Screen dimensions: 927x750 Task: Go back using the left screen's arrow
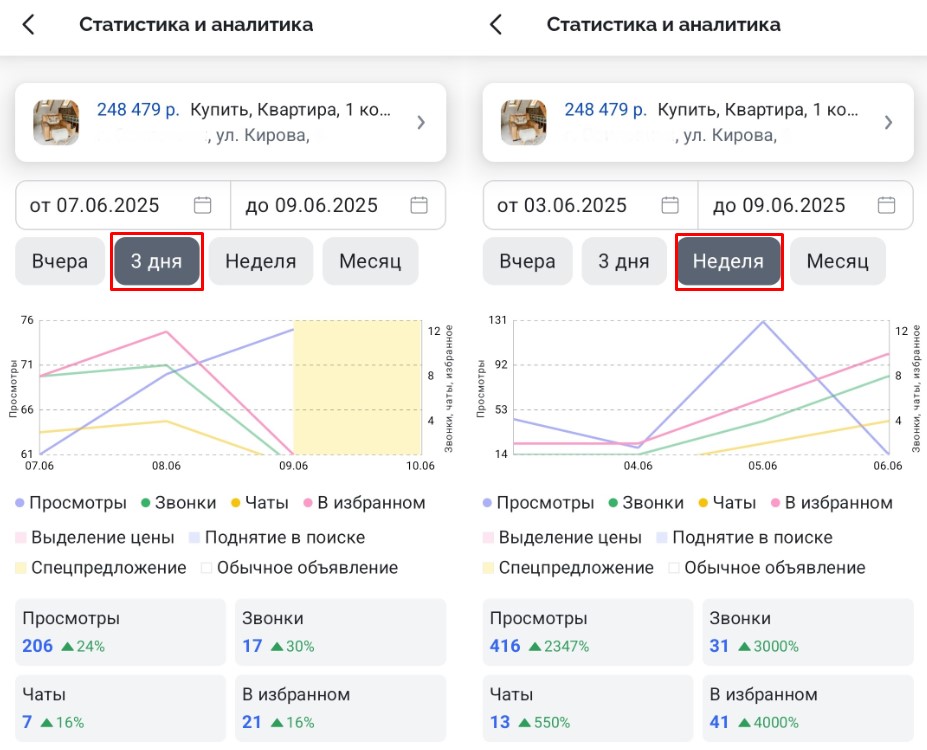28,25
